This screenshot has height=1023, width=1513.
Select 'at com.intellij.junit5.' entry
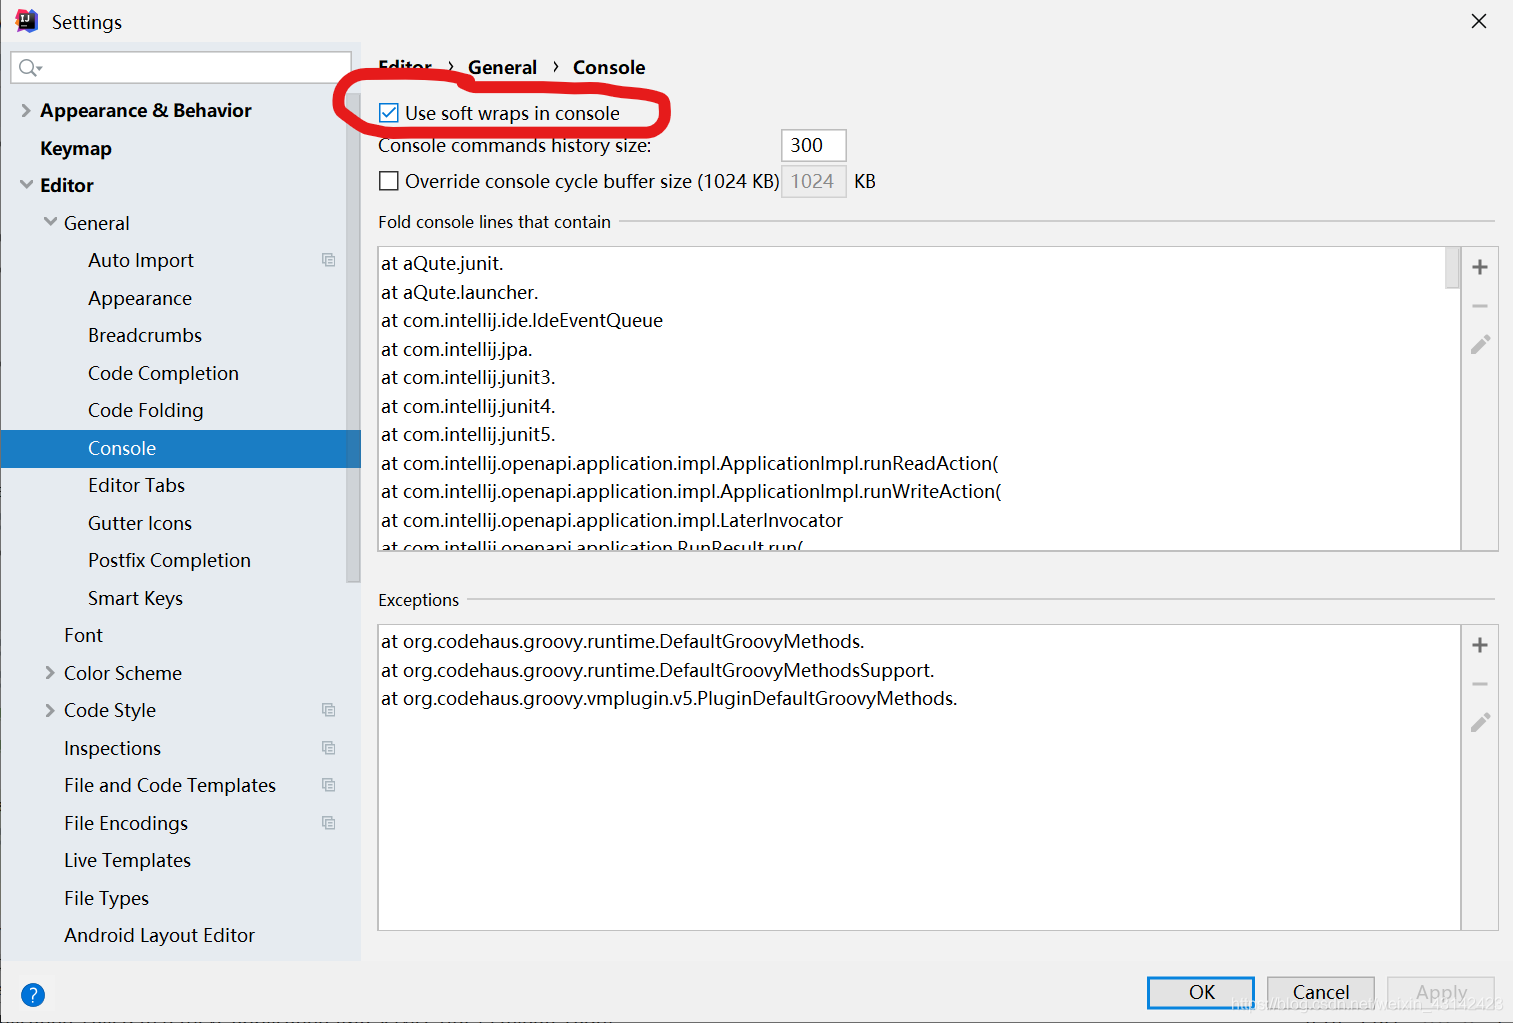[x=468, y=434]
